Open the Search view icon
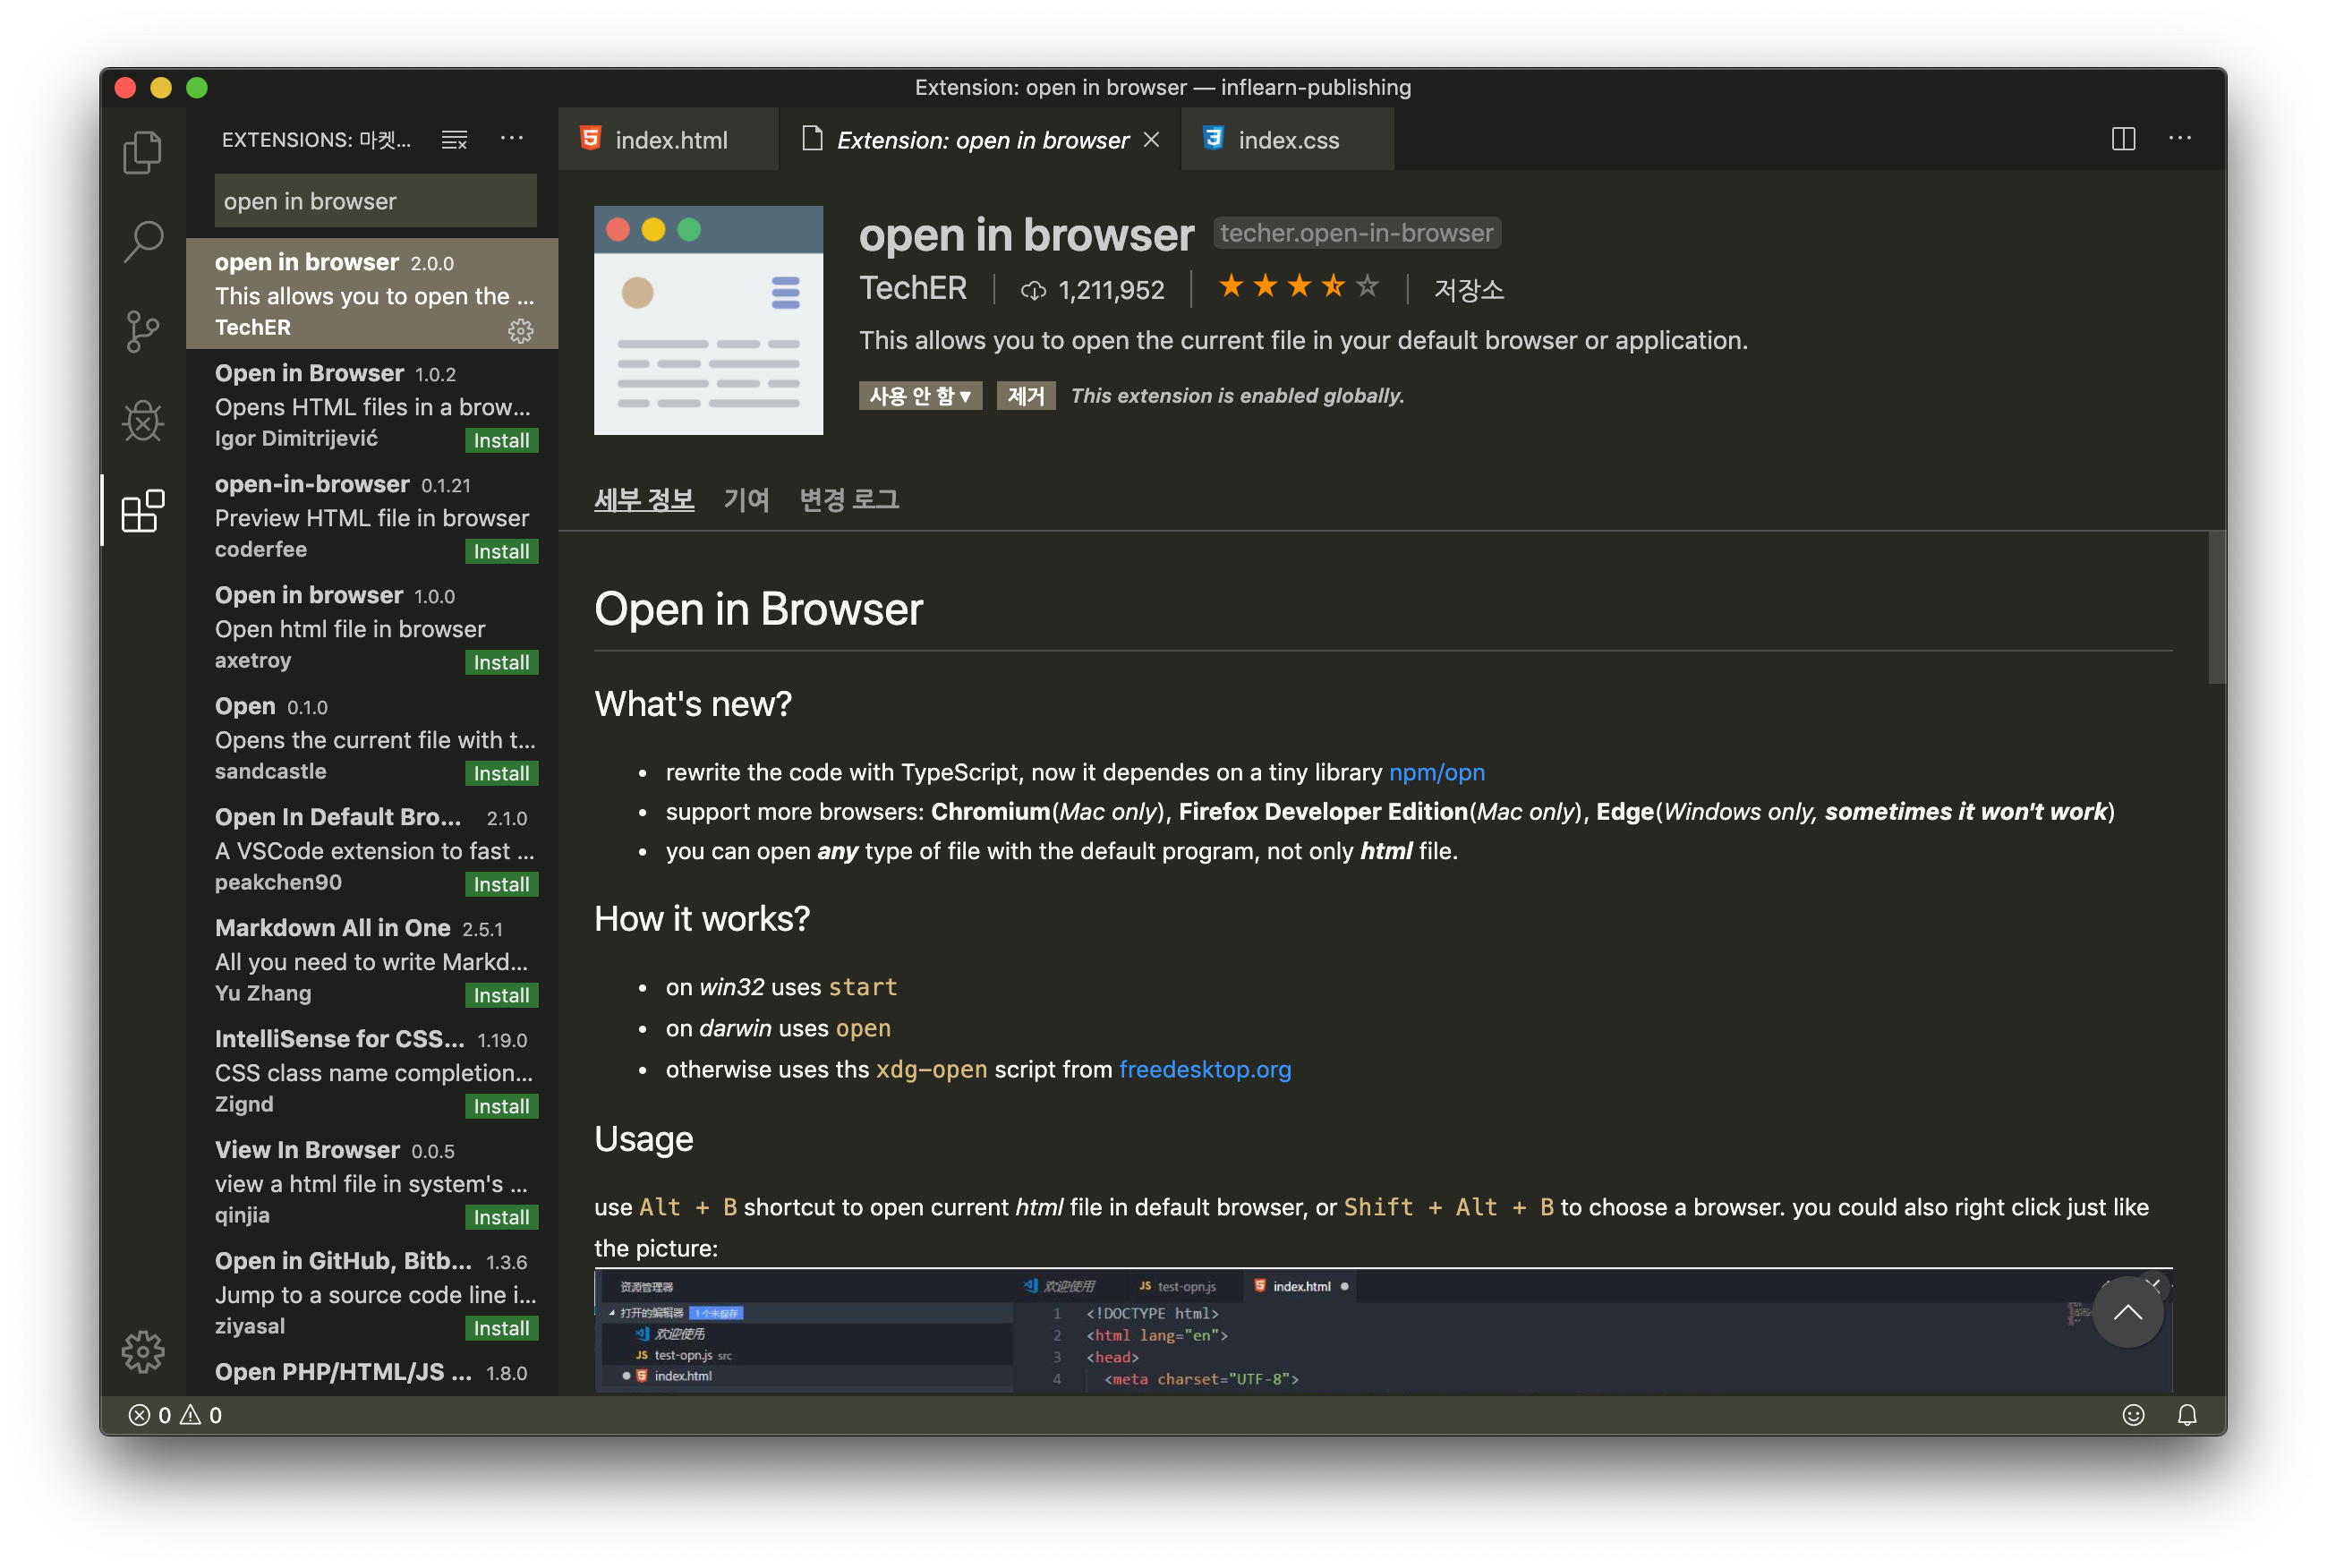The image size is (2327, 1568). click(142, 241)
